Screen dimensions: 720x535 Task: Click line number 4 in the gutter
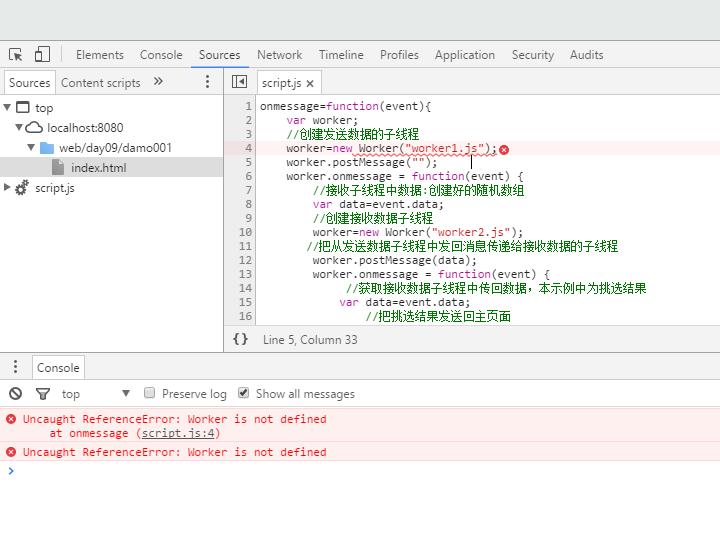coord(248,148)
